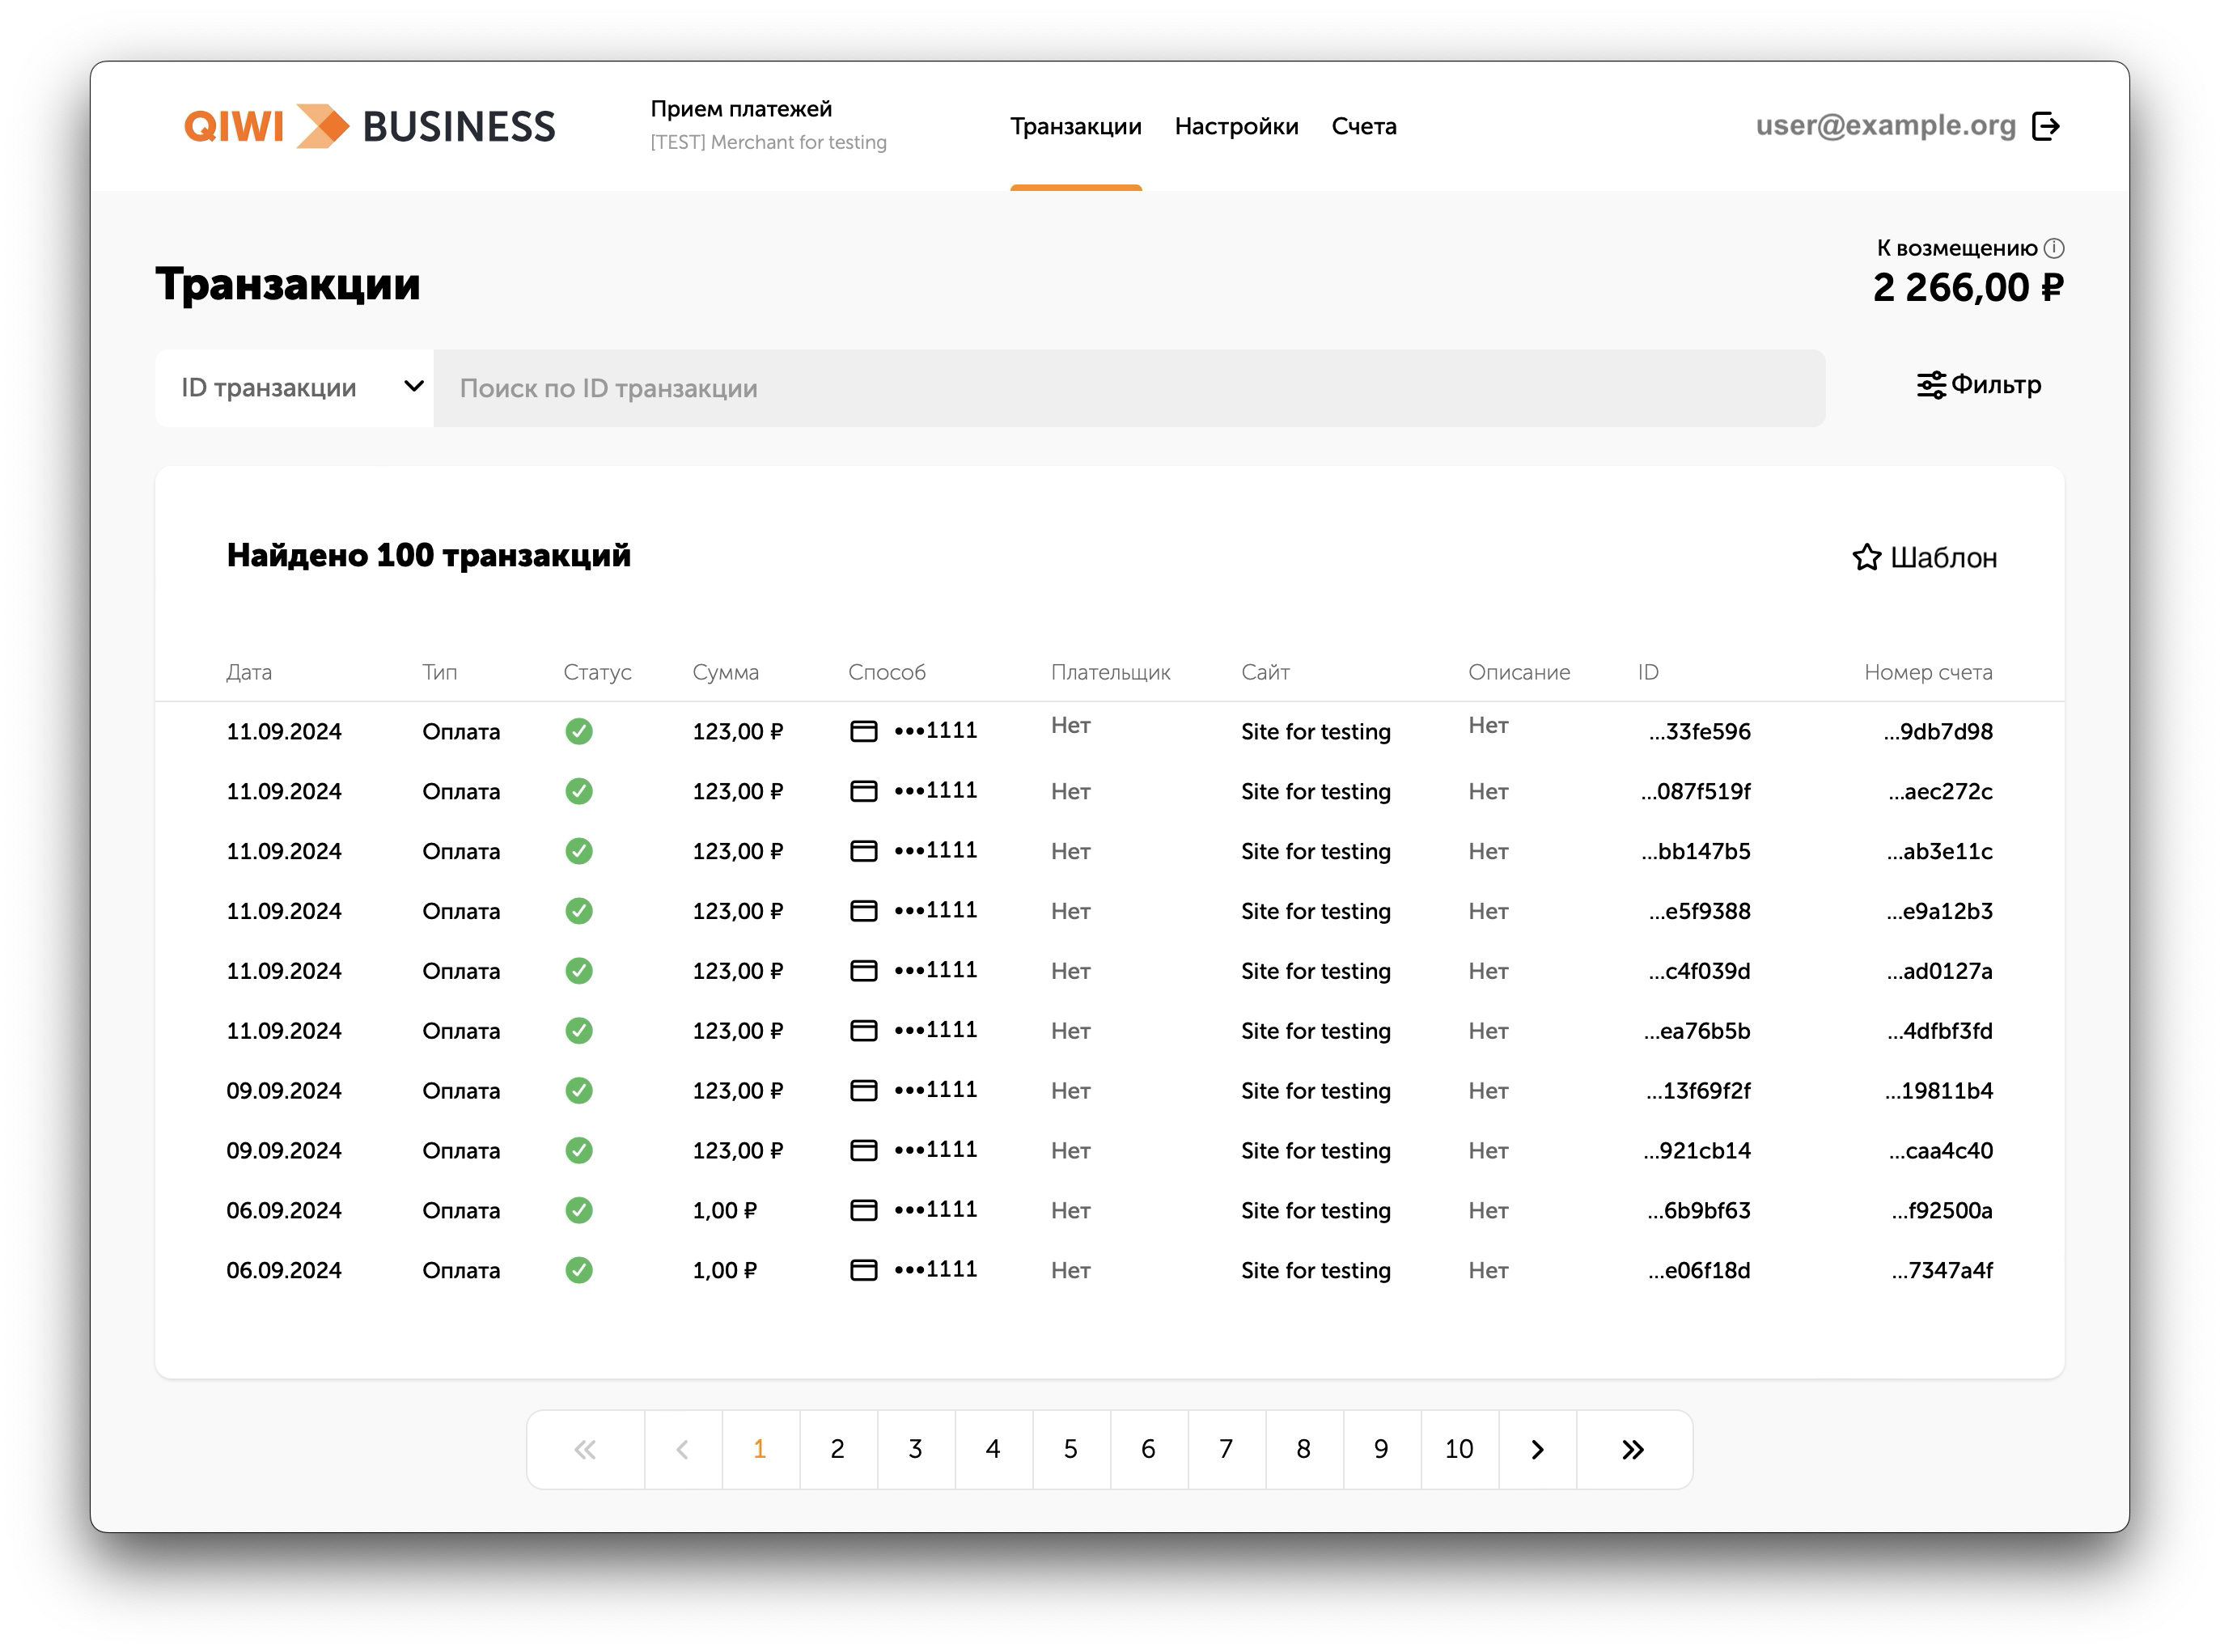The image size is (2220, 1652).
Task: Expand the ID транзакции dropdown
Action: tap(295, 388)
